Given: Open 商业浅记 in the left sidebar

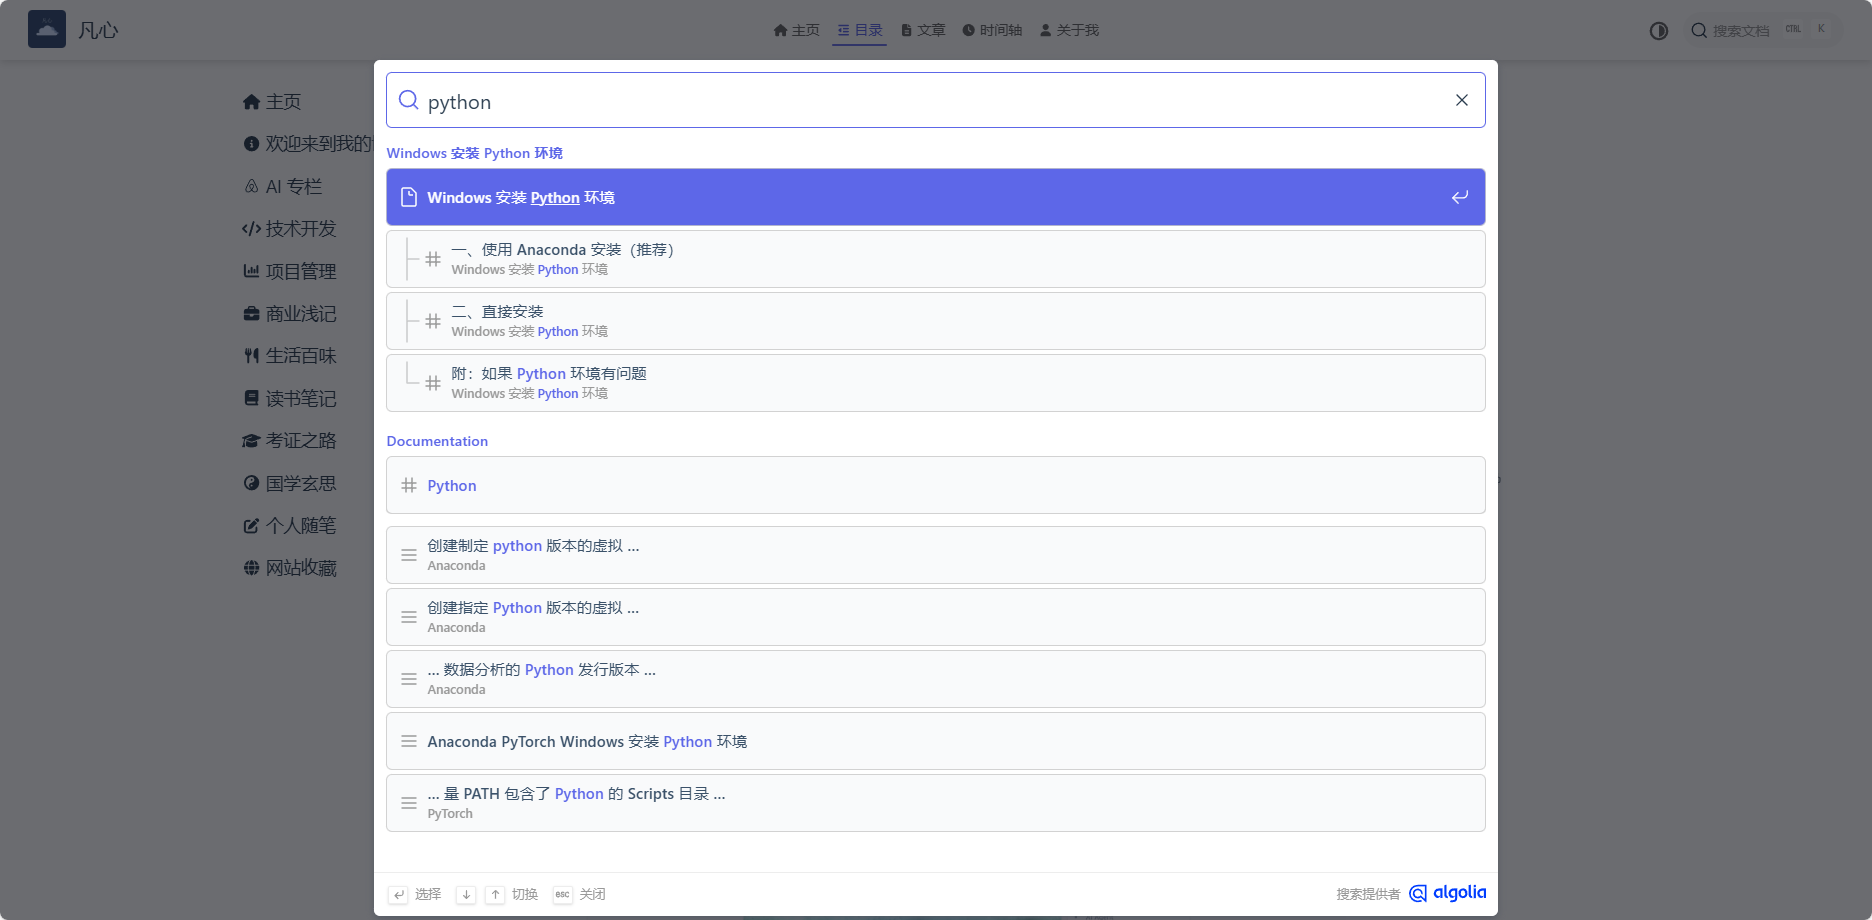Looking at the screenshot, I should pos(289,314).
